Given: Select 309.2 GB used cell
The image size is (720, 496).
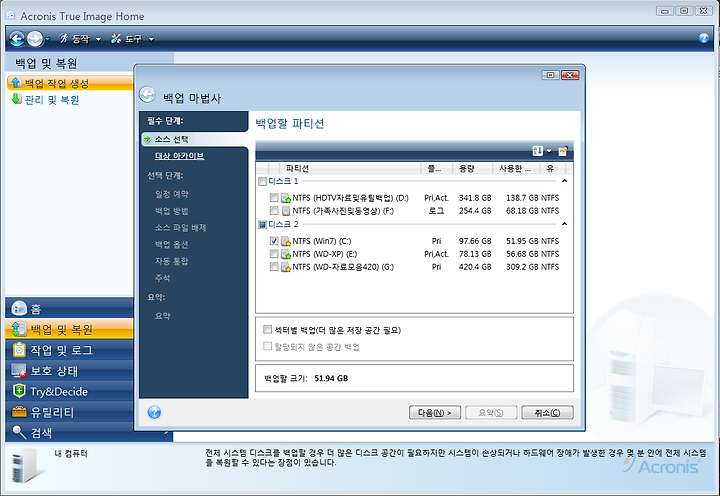Looking at the screenshot, I should pos(522,267).
